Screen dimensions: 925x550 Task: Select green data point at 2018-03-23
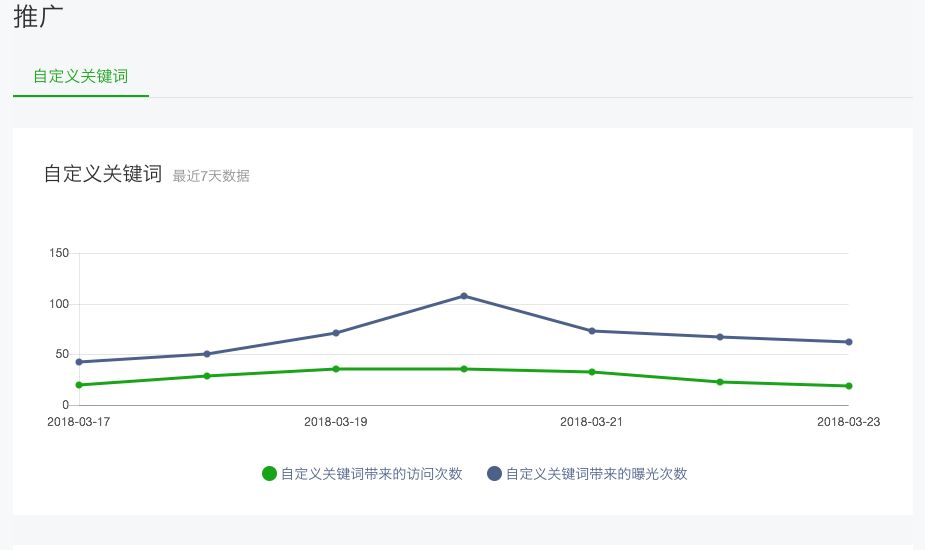(848, 386)
